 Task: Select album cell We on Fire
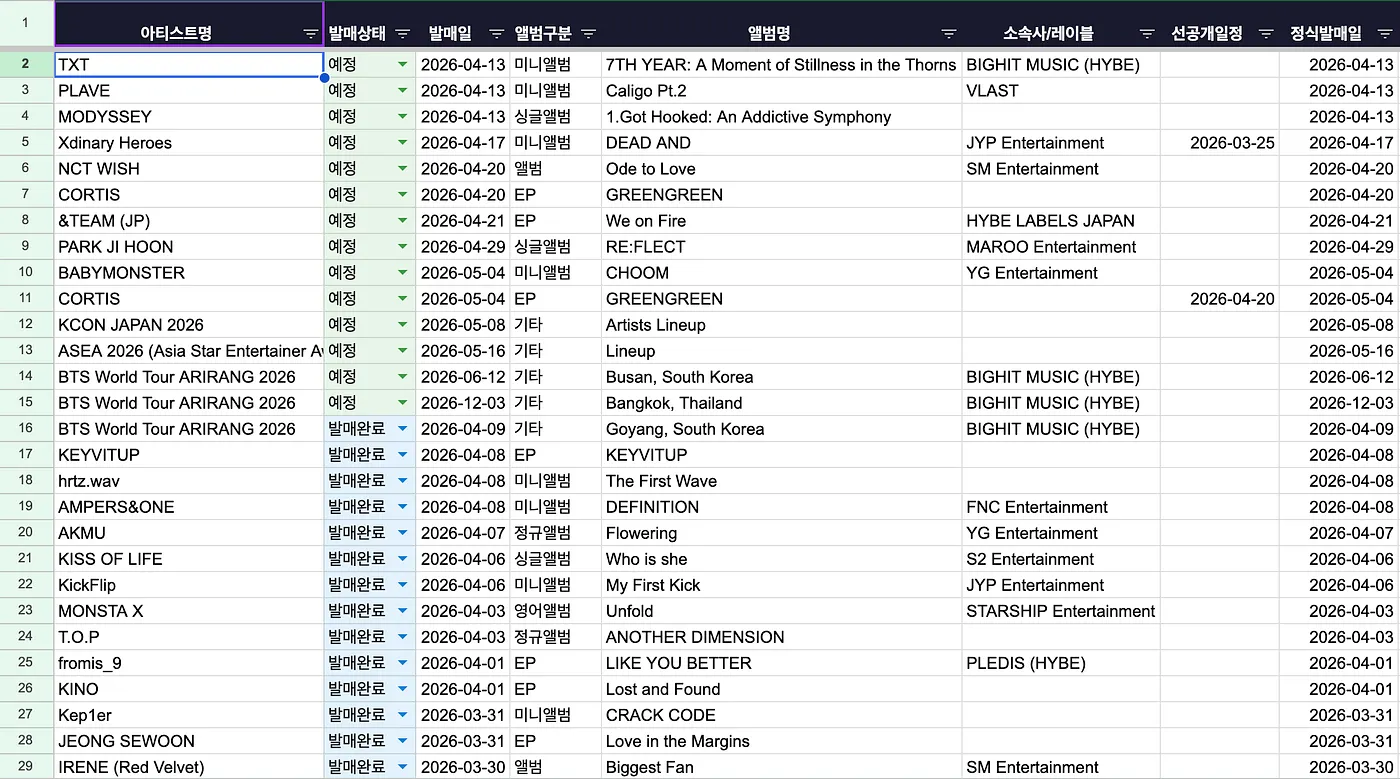pos(781,221)
